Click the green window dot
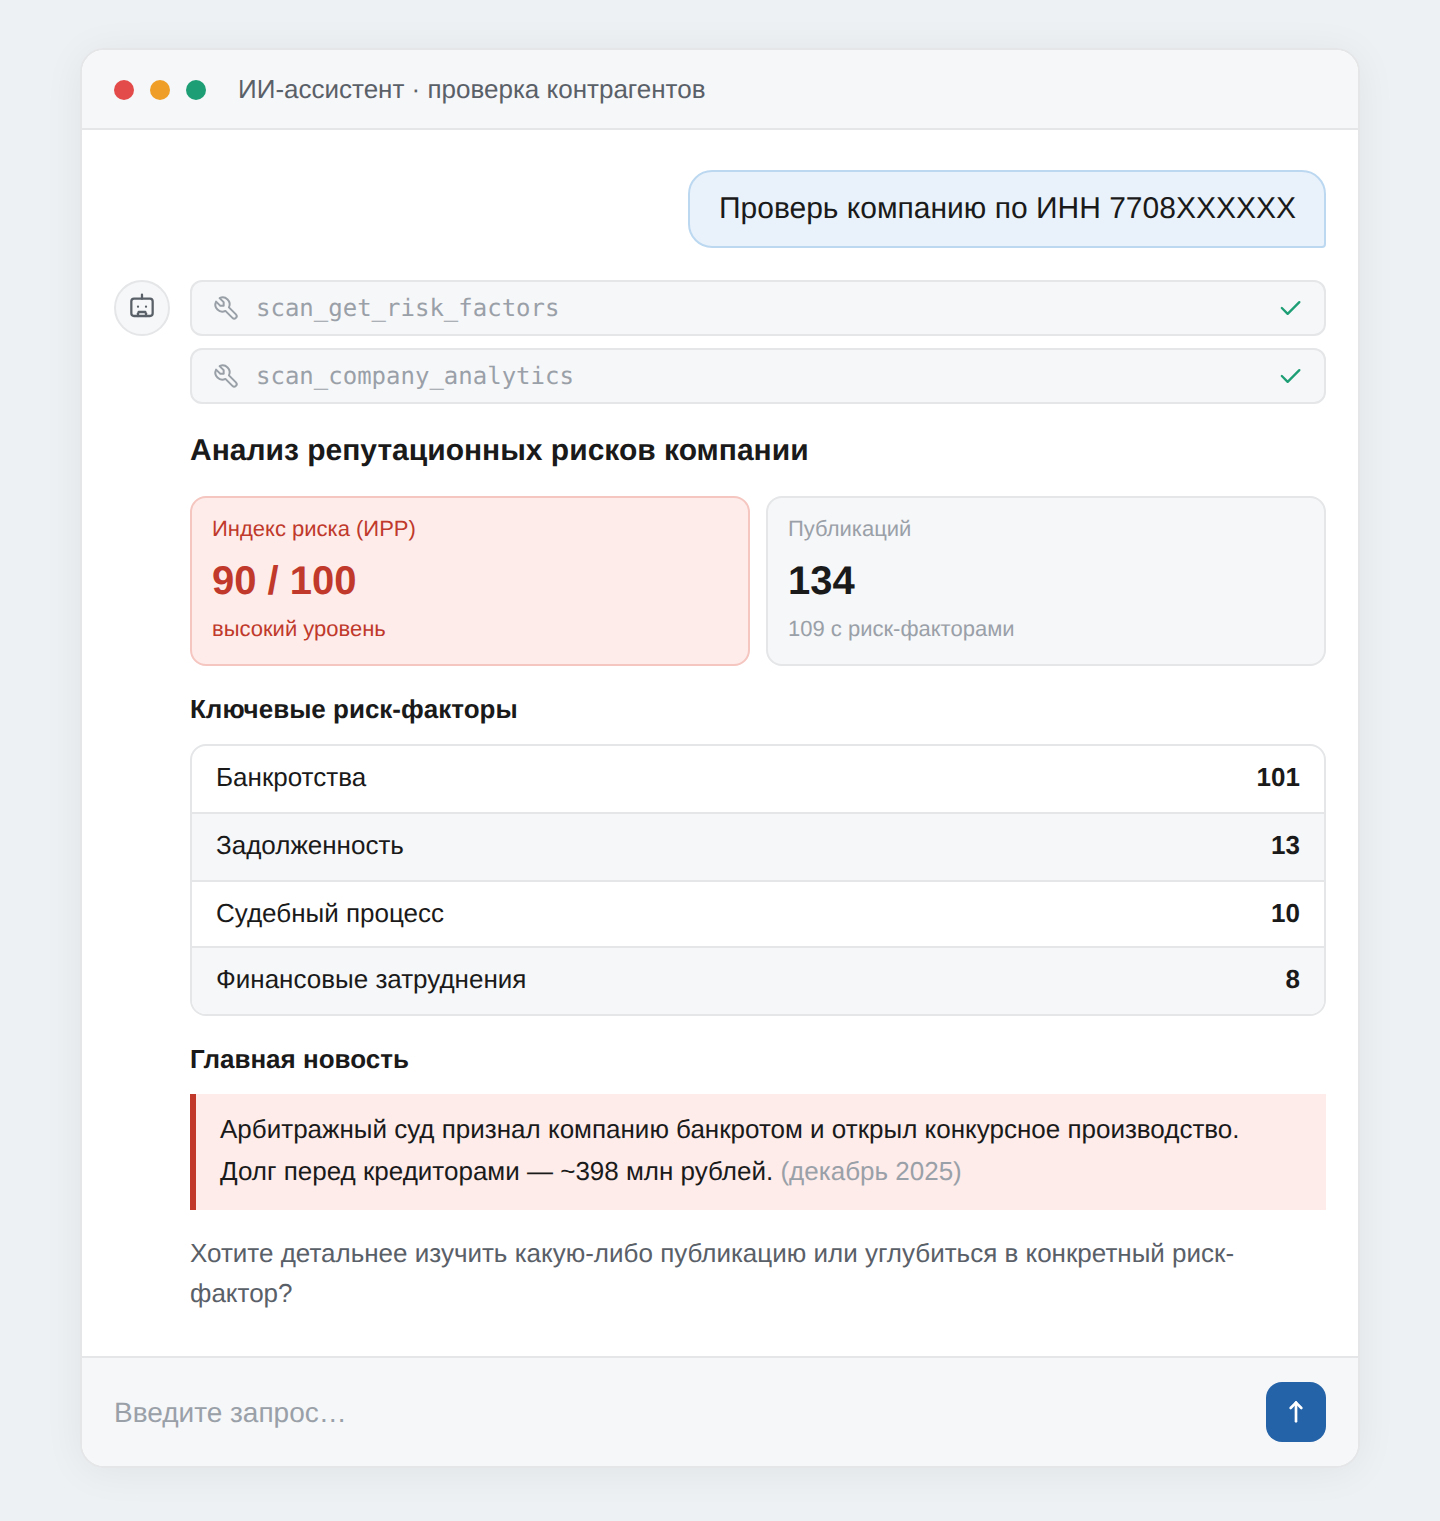 point(196,90)
